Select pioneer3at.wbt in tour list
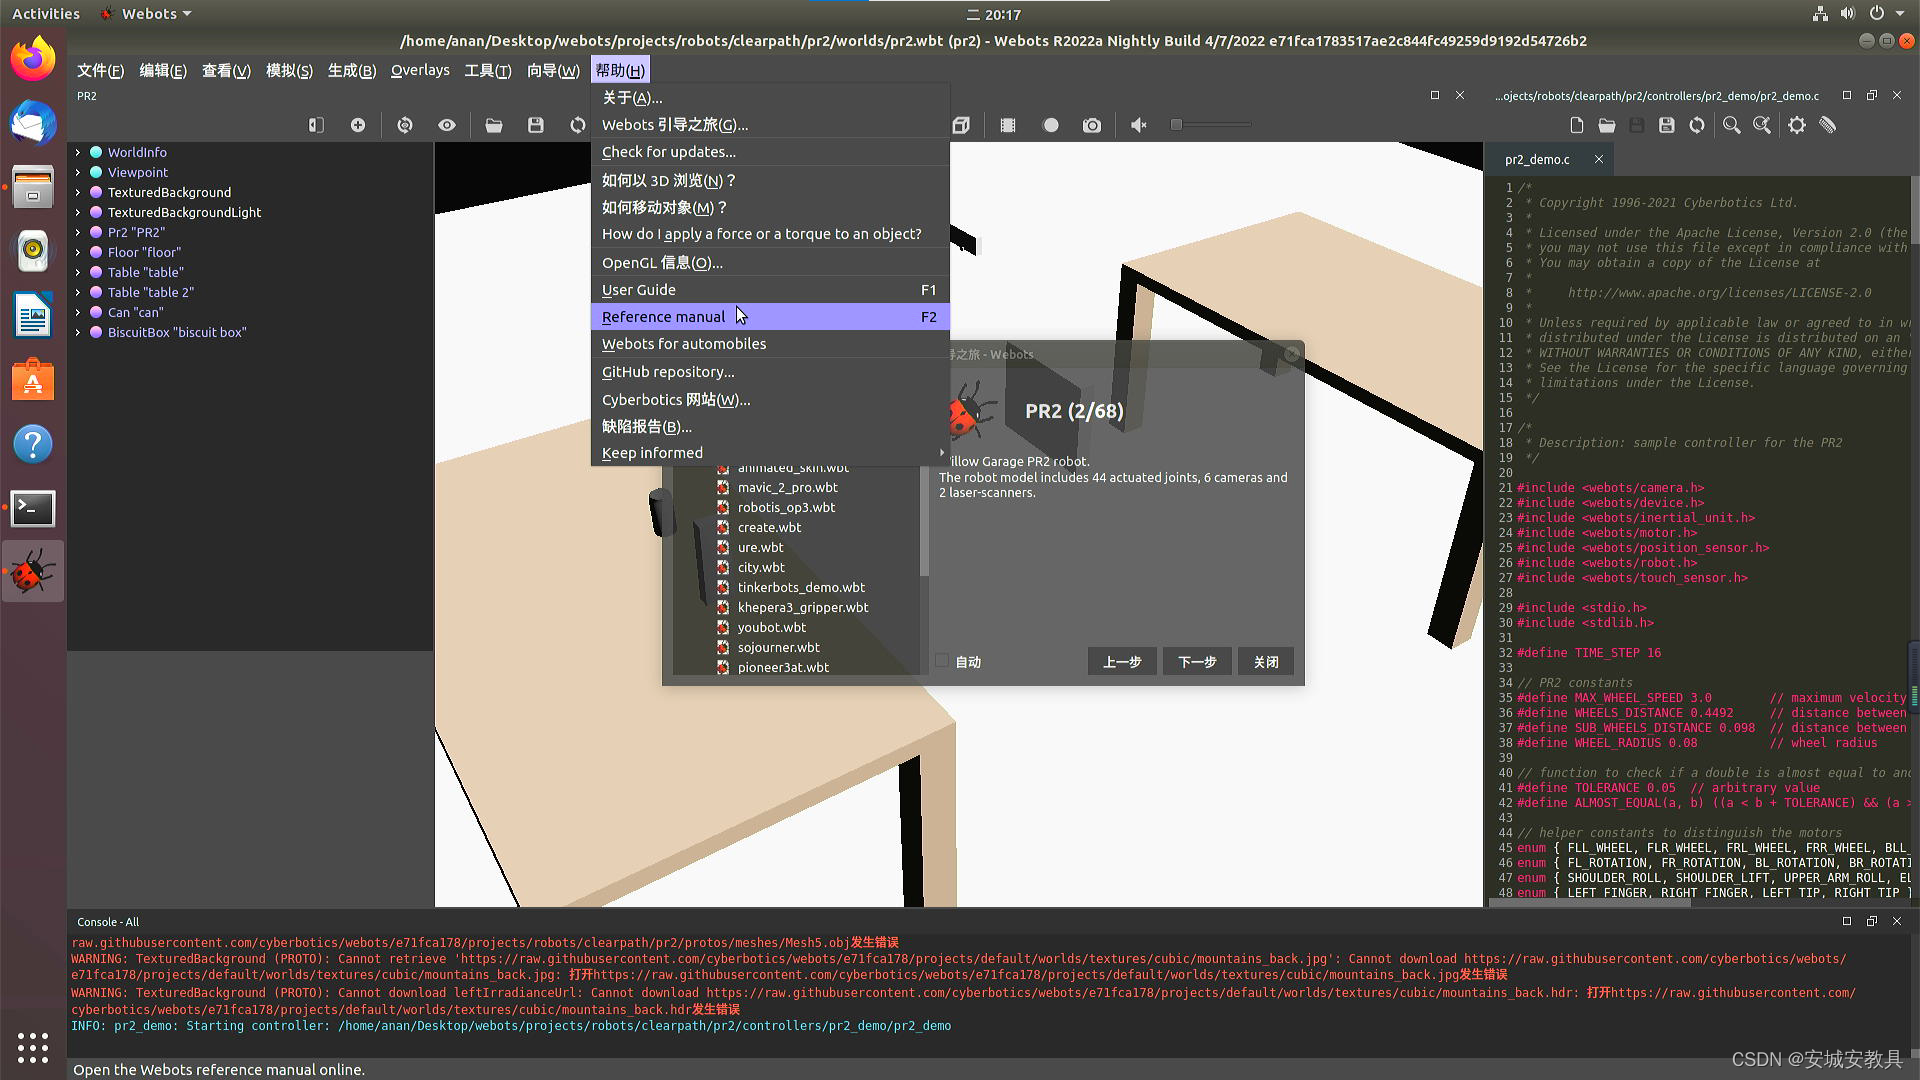The width and height of the screenshot is (1920, 1080). pyautogui.click(x=783, y=667)
